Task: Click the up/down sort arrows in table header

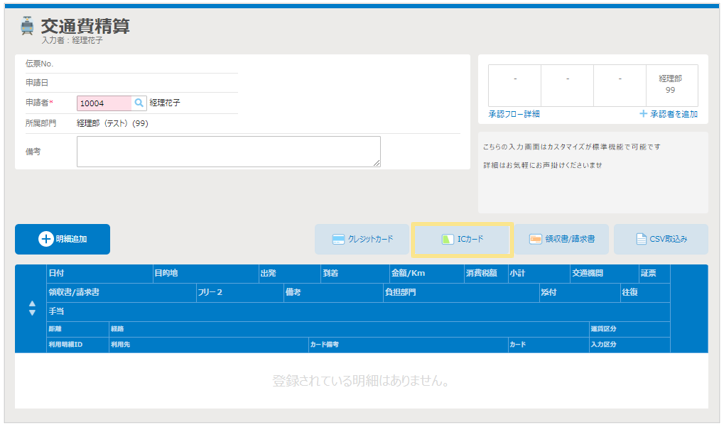Action: 31,309
